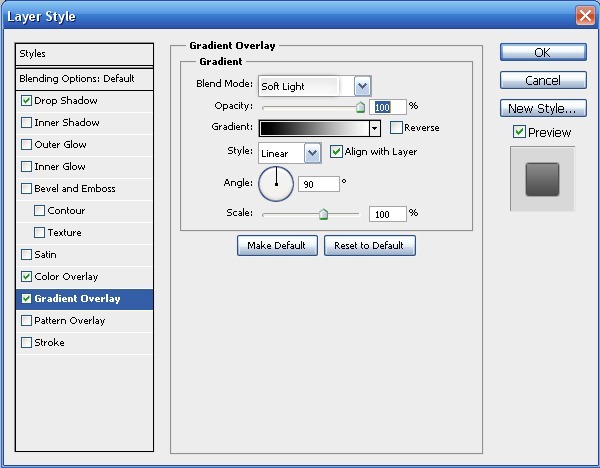600x468 pixels.
Task: Open Blending Options: Default section
Action: [76, 78]
